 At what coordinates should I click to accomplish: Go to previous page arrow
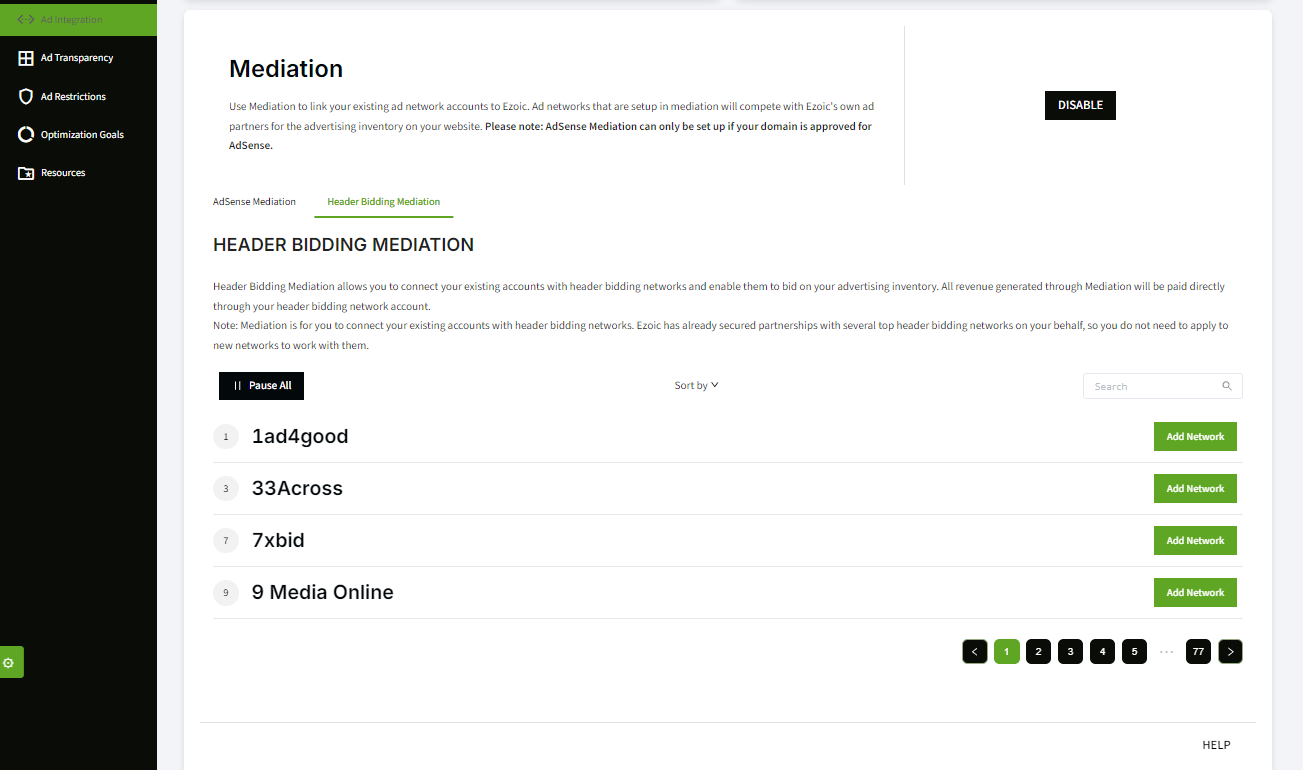(x=975, y=652)
